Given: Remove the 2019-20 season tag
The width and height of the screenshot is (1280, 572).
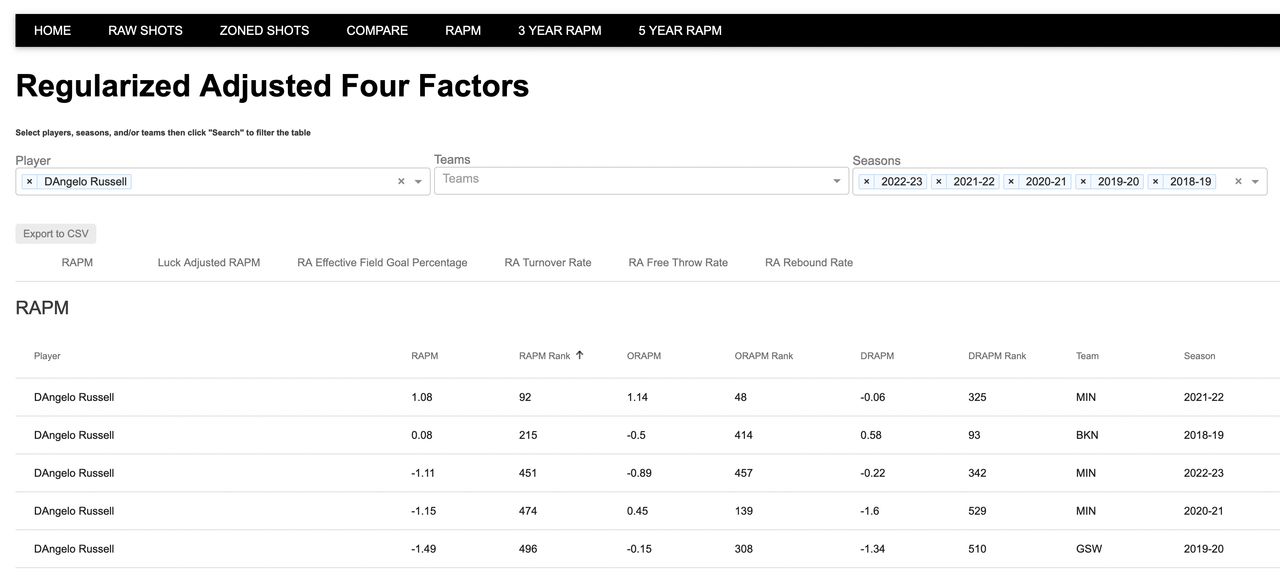Looking at the screenshot, I should click(x=1083, y=182).
